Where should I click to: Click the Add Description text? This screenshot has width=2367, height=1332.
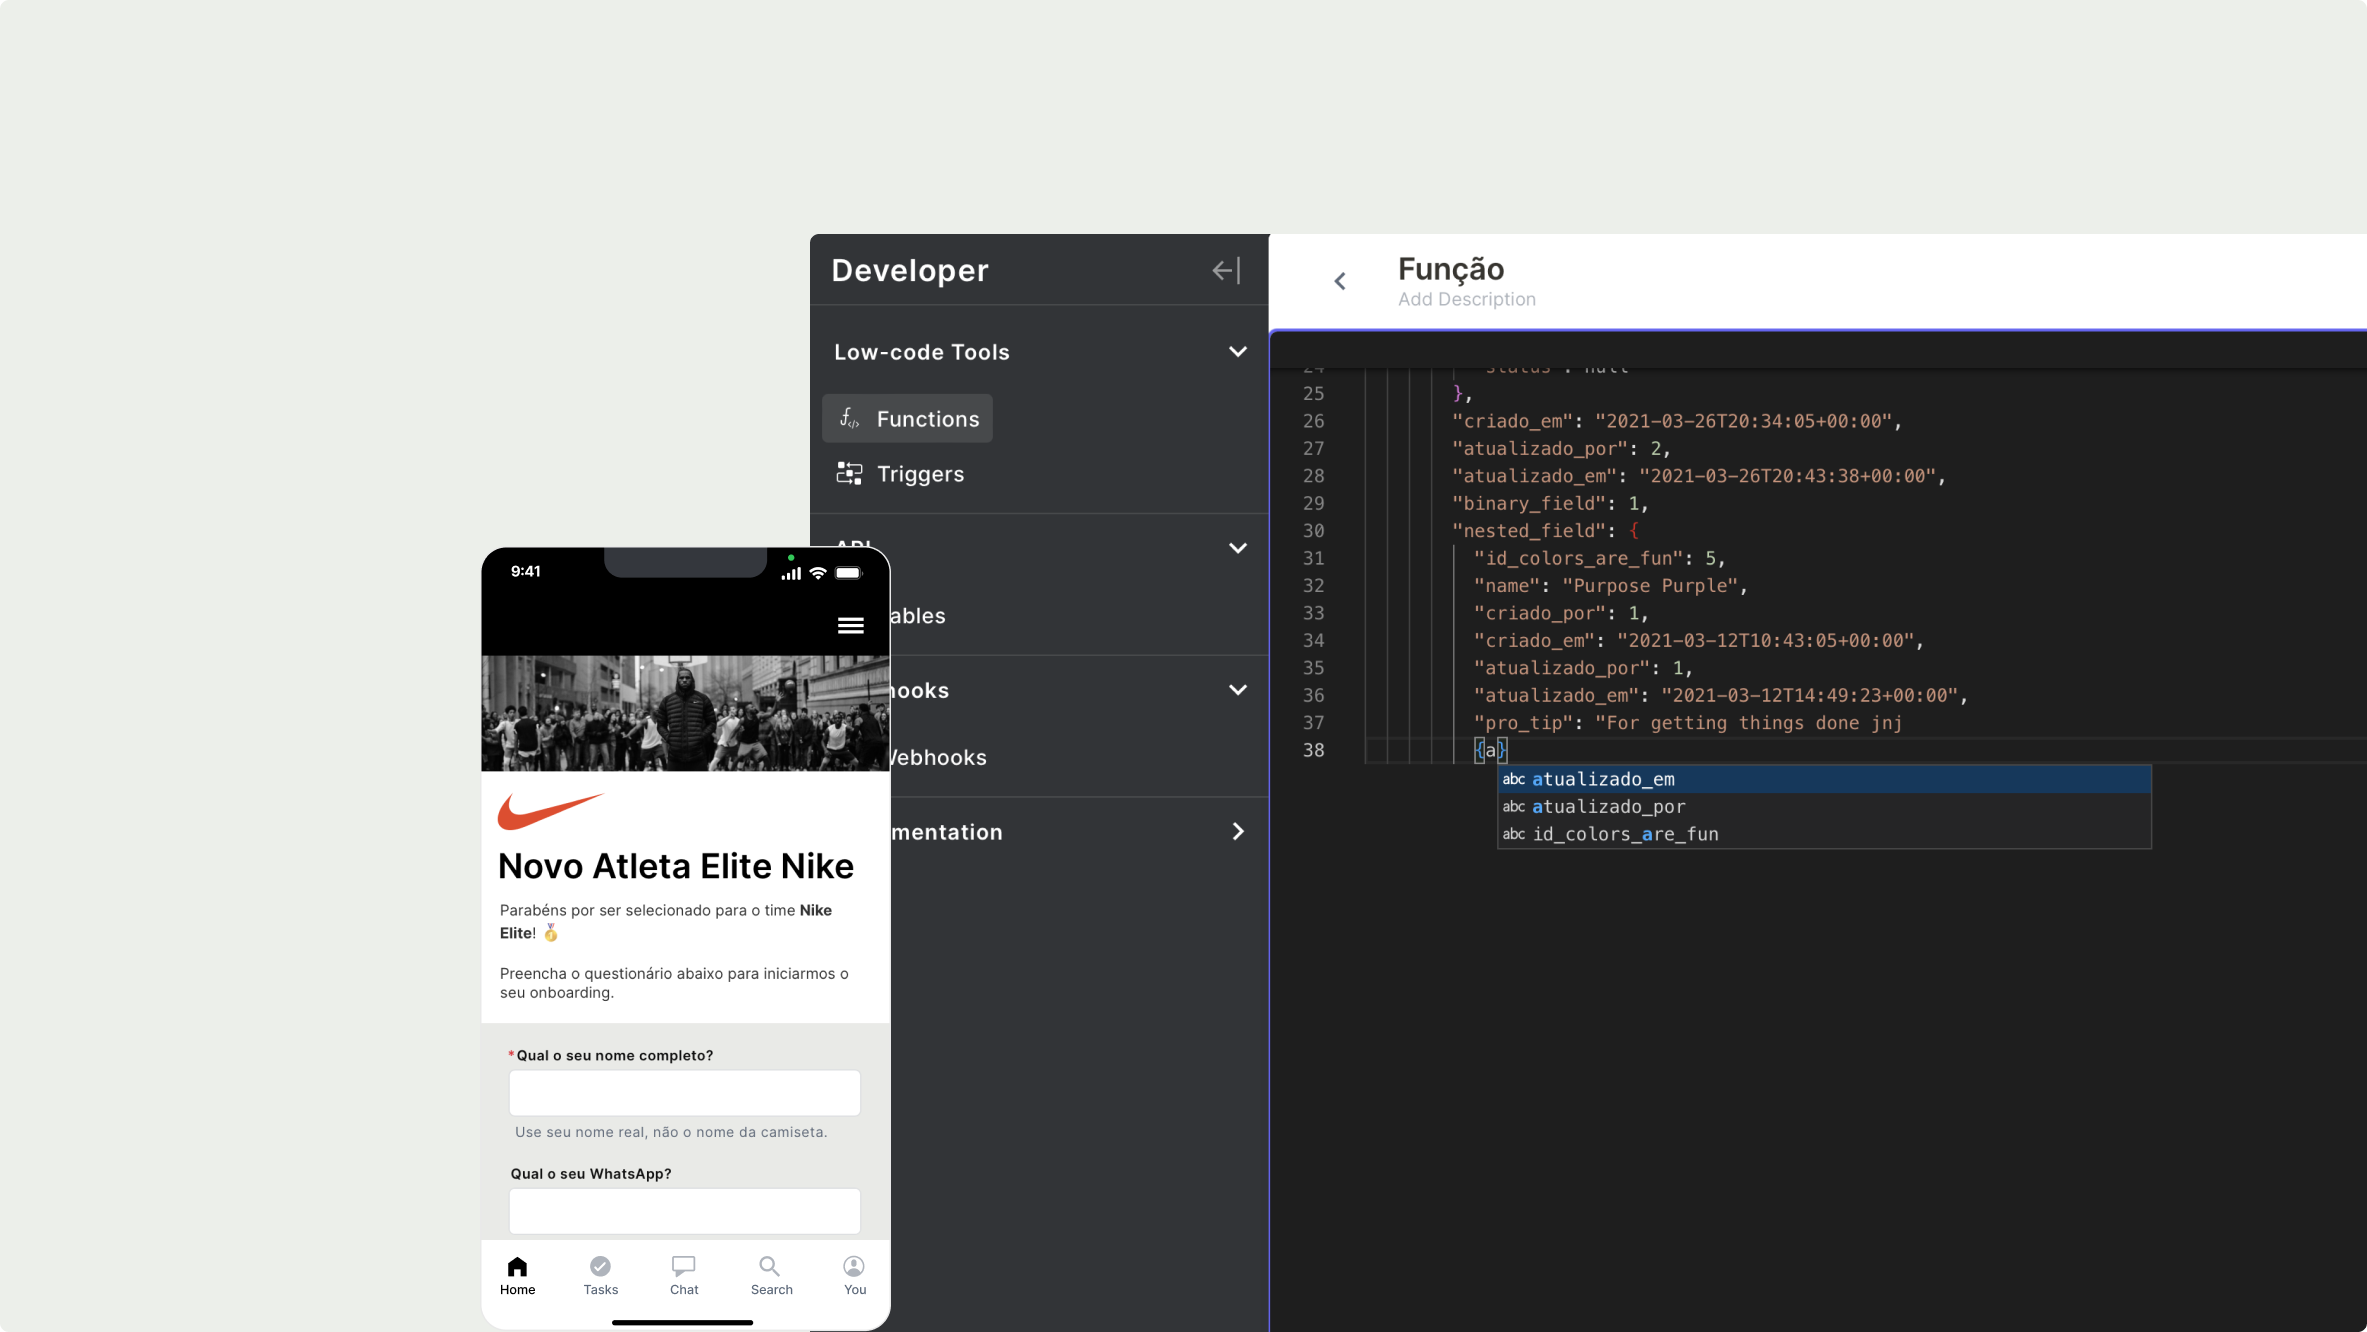coord(1466,299)
